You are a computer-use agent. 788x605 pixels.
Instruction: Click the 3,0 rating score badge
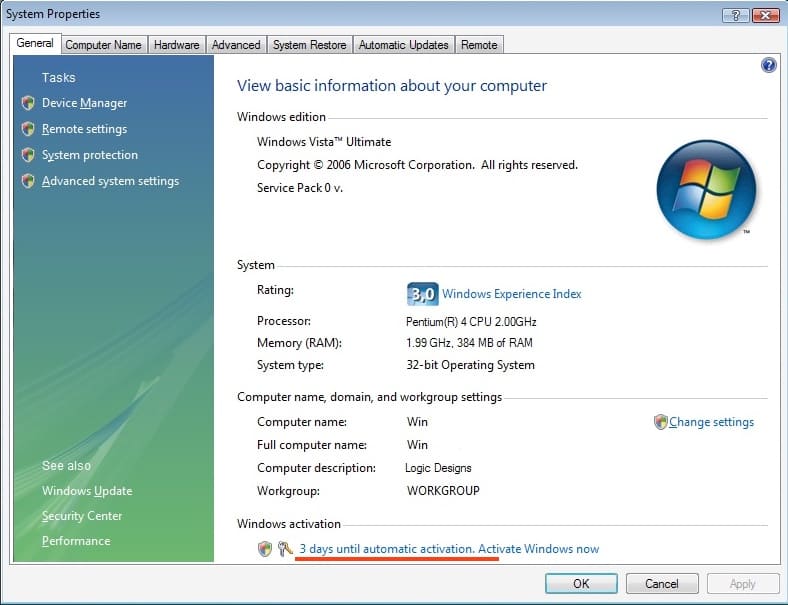[x=422, y=294]
